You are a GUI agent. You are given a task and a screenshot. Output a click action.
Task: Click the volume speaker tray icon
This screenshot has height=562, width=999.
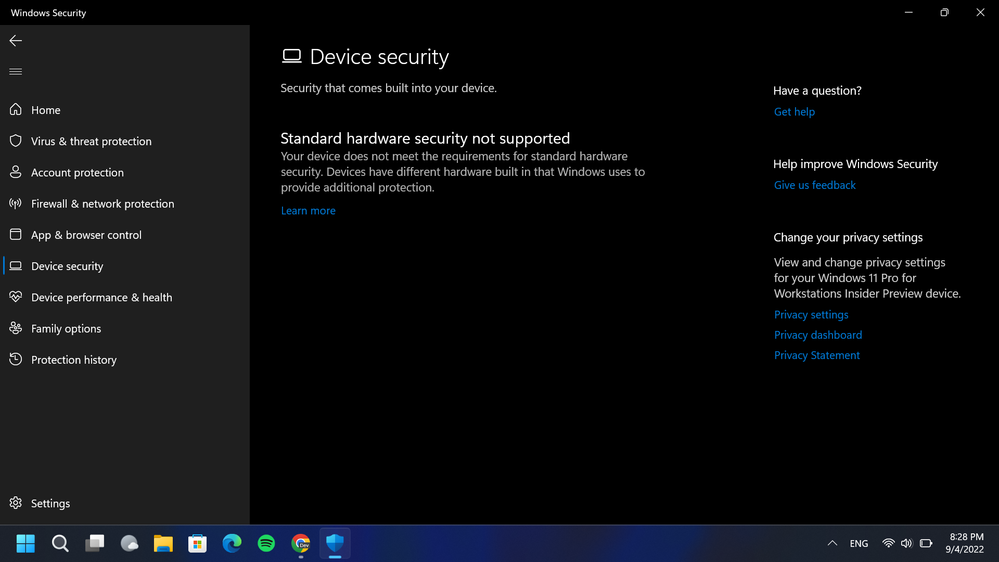click(x=907, y=544)
